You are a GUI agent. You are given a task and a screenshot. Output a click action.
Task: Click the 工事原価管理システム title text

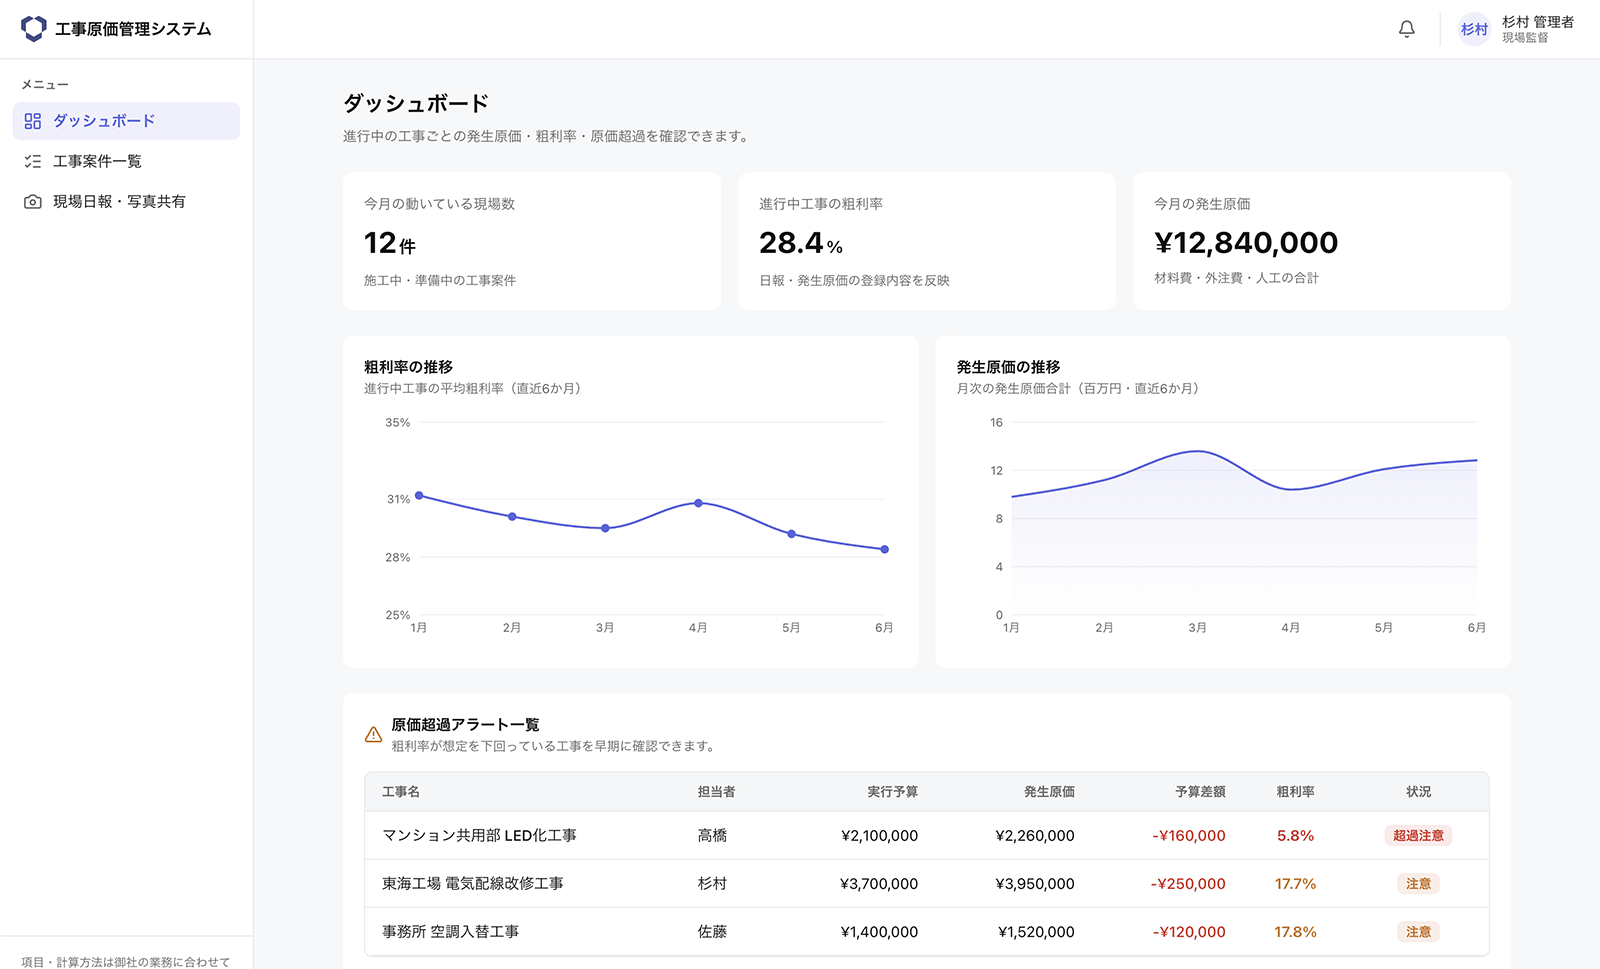click(x=133, y=29)
